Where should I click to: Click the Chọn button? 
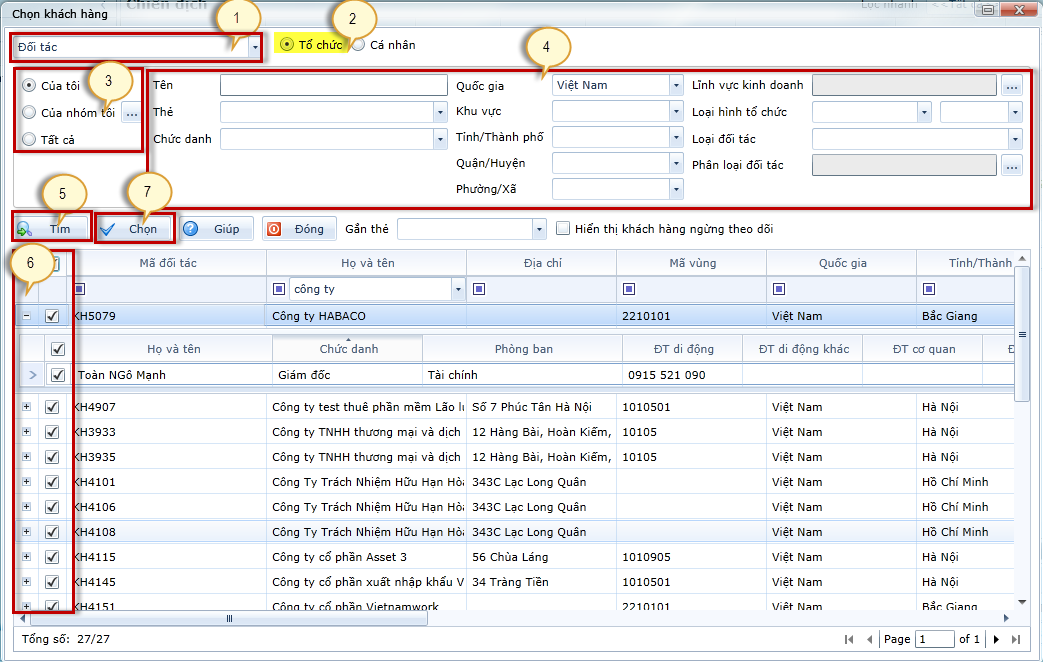point(135,229)
